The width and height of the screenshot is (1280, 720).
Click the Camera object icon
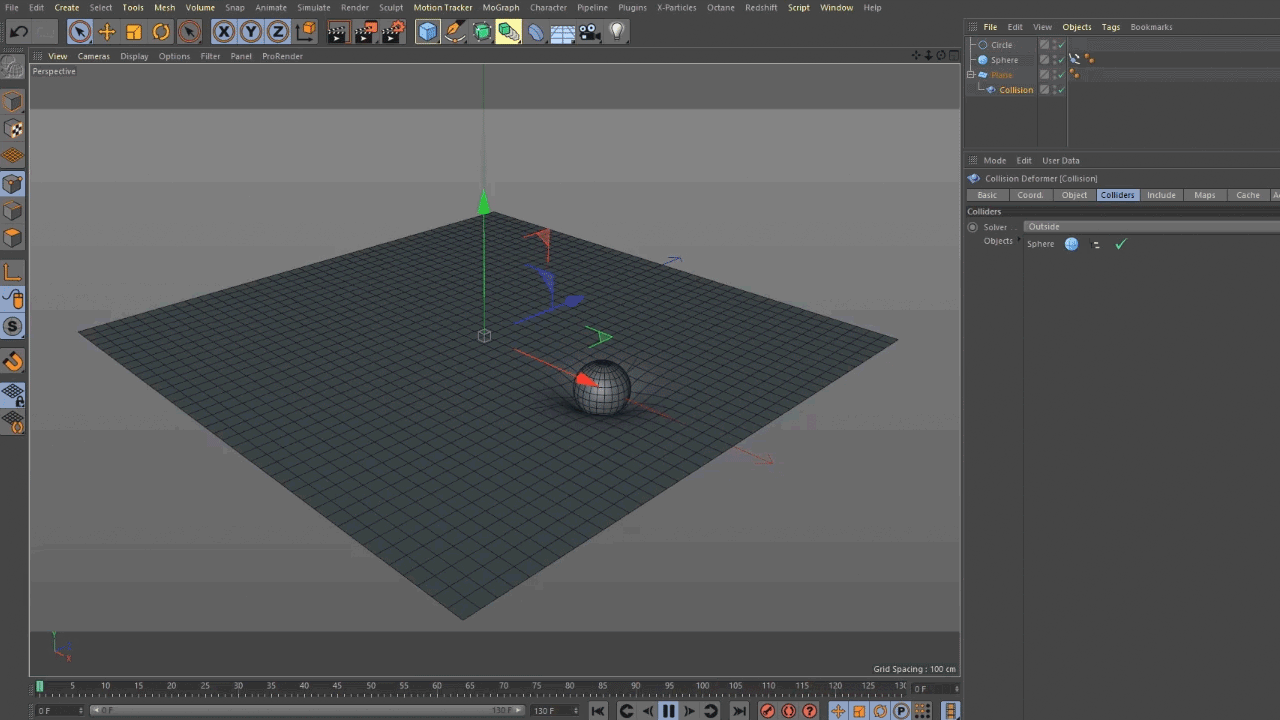pyautogui.click(x=590, y=32)
